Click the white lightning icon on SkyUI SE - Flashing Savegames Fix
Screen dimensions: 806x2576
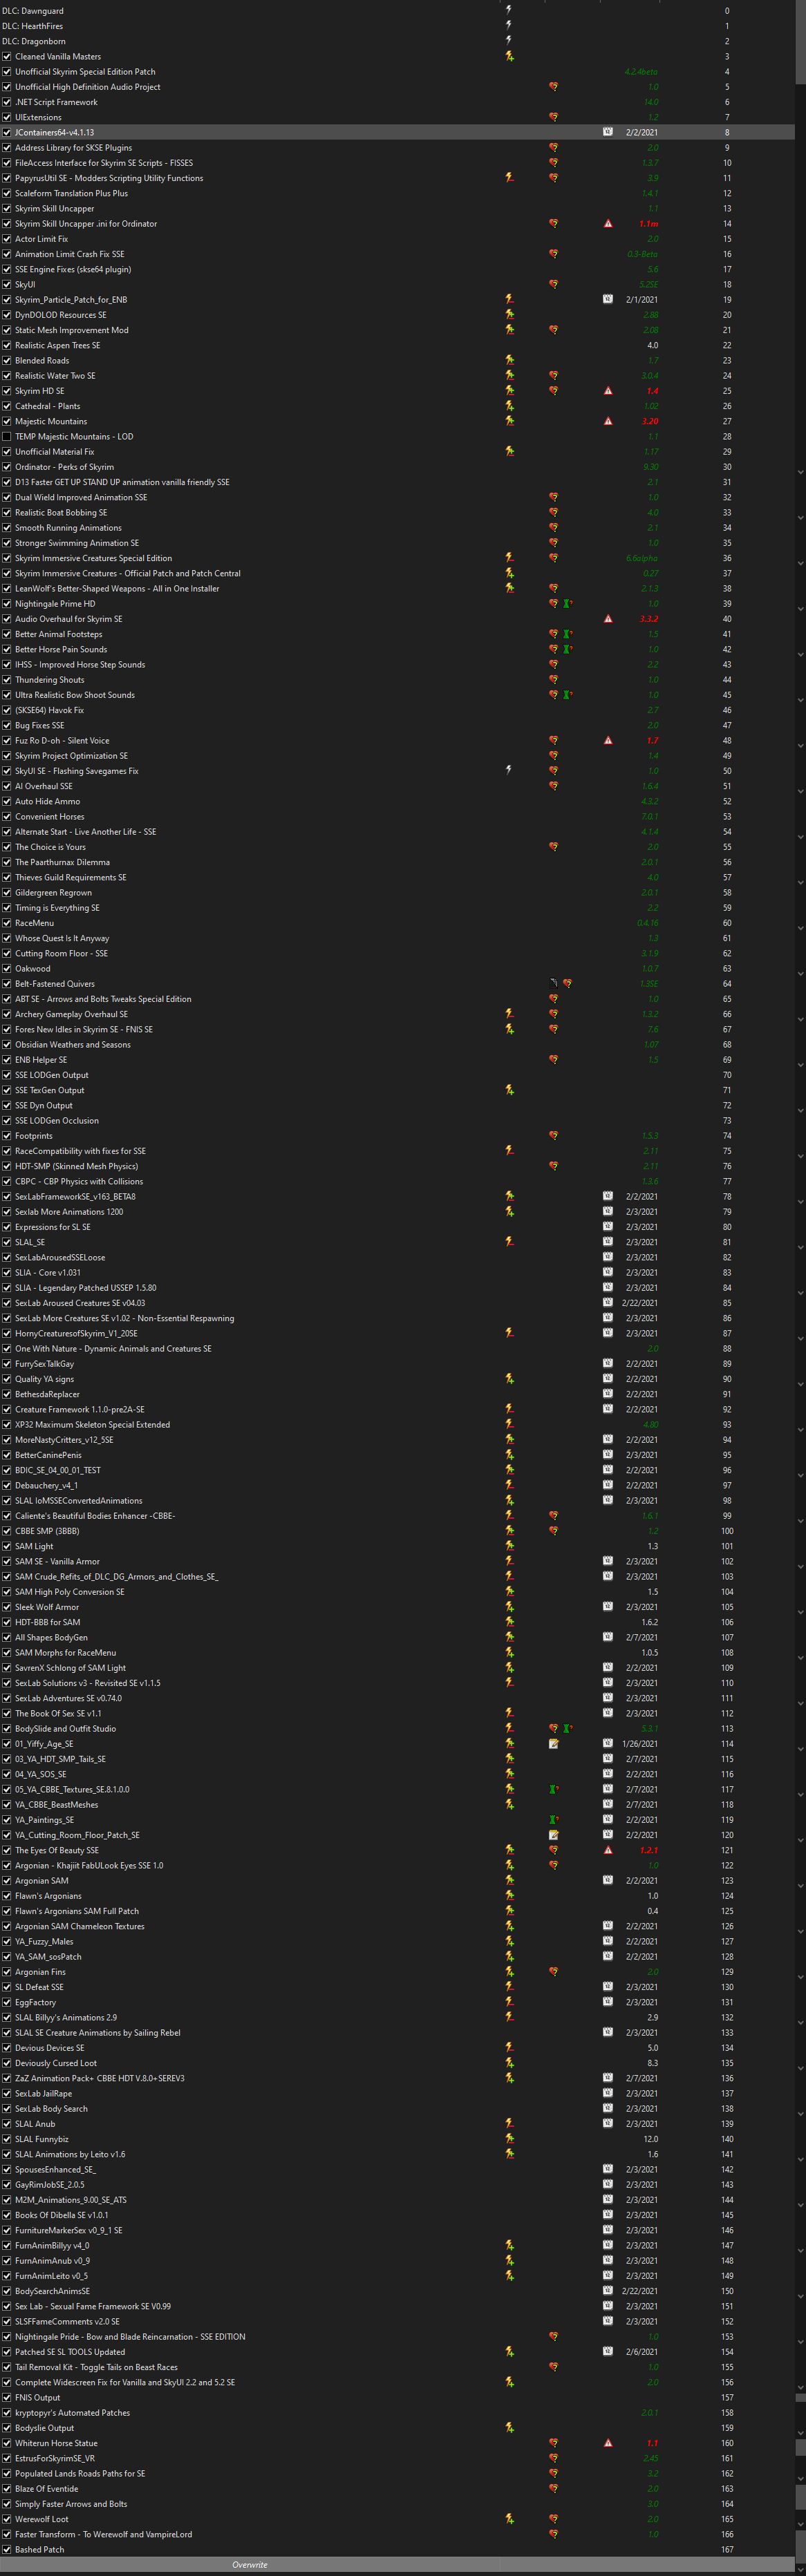coord(509,770)
